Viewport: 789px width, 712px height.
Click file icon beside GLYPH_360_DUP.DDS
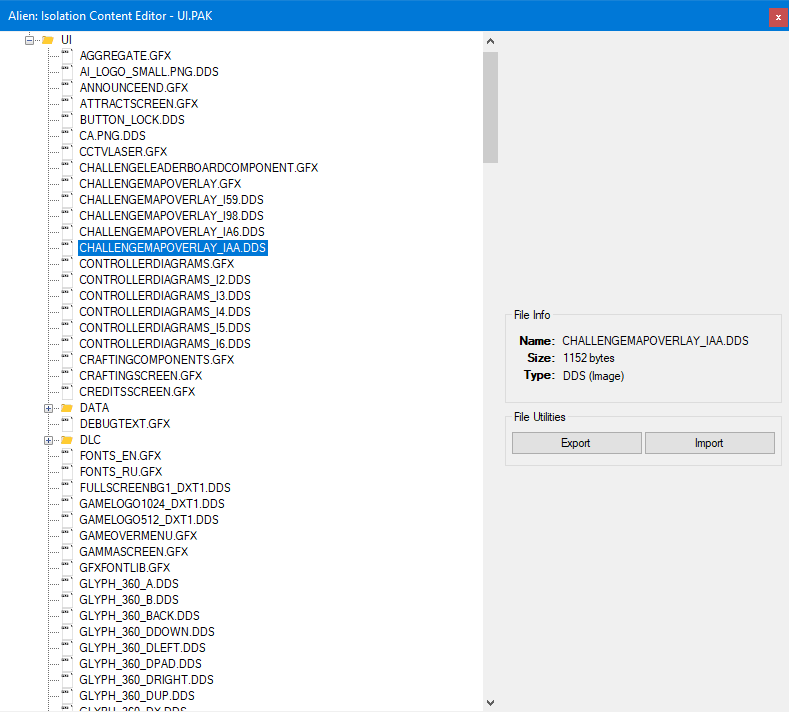click(x=67, y=696)
